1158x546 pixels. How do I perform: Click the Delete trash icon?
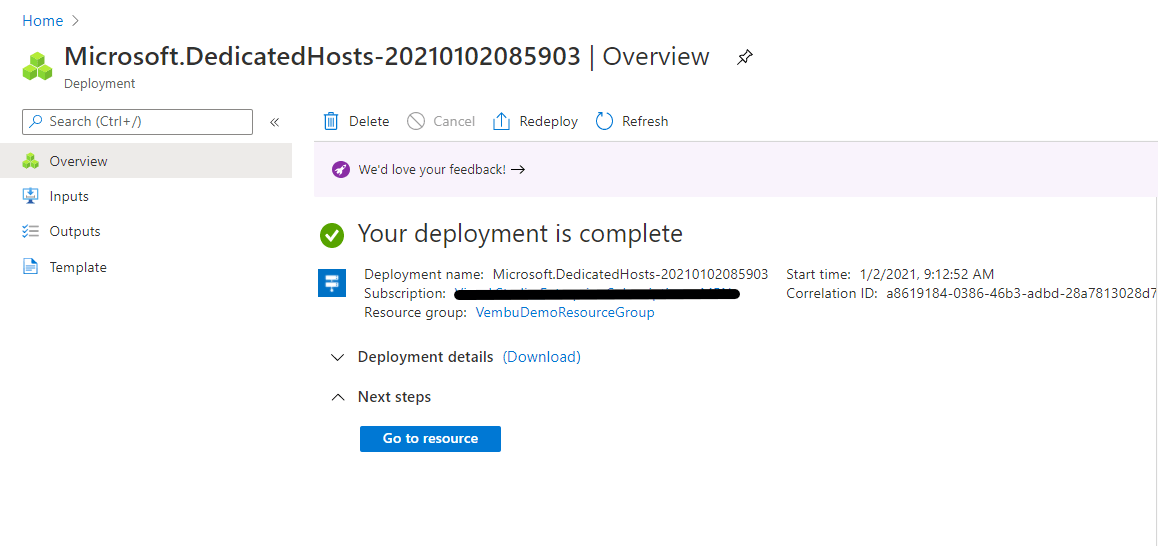point(332,121)
